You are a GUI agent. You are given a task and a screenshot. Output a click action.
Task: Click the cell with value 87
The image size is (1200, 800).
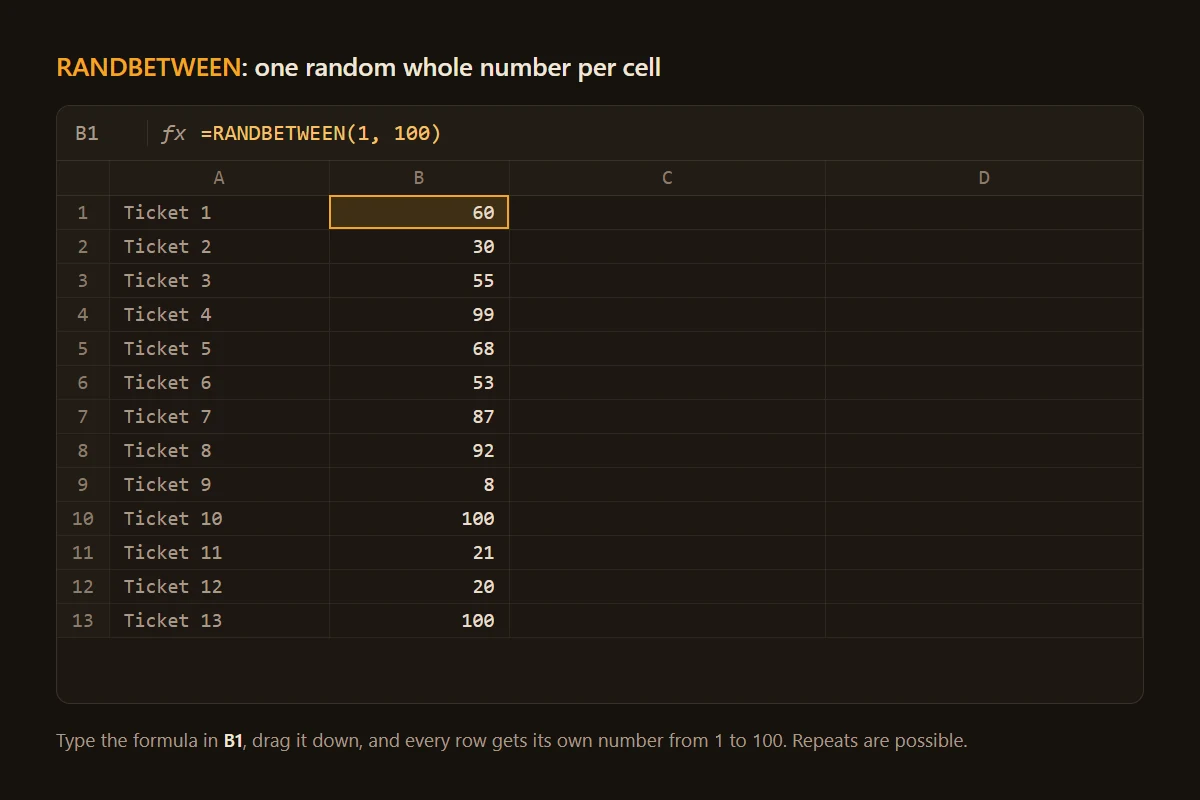coord(419,416)
